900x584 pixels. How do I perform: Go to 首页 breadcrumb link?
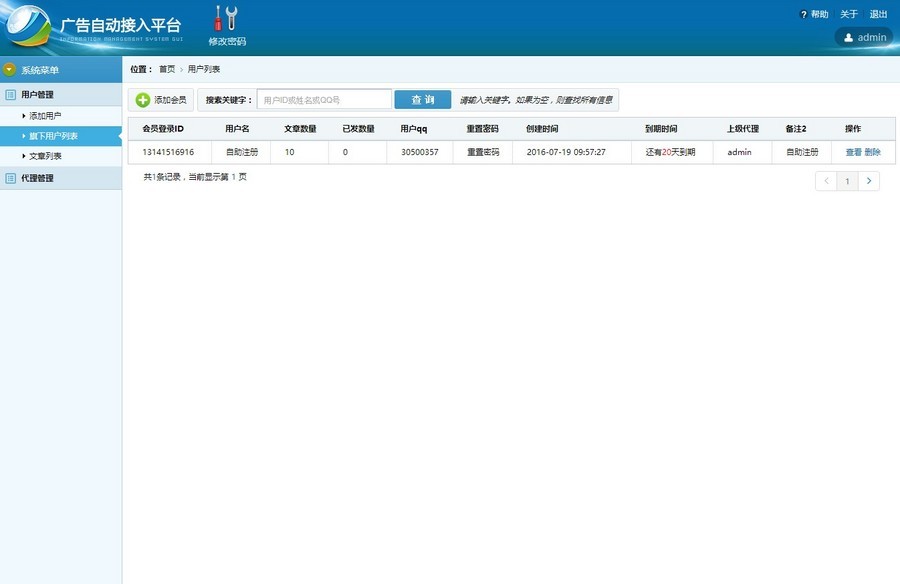(167, 69)
